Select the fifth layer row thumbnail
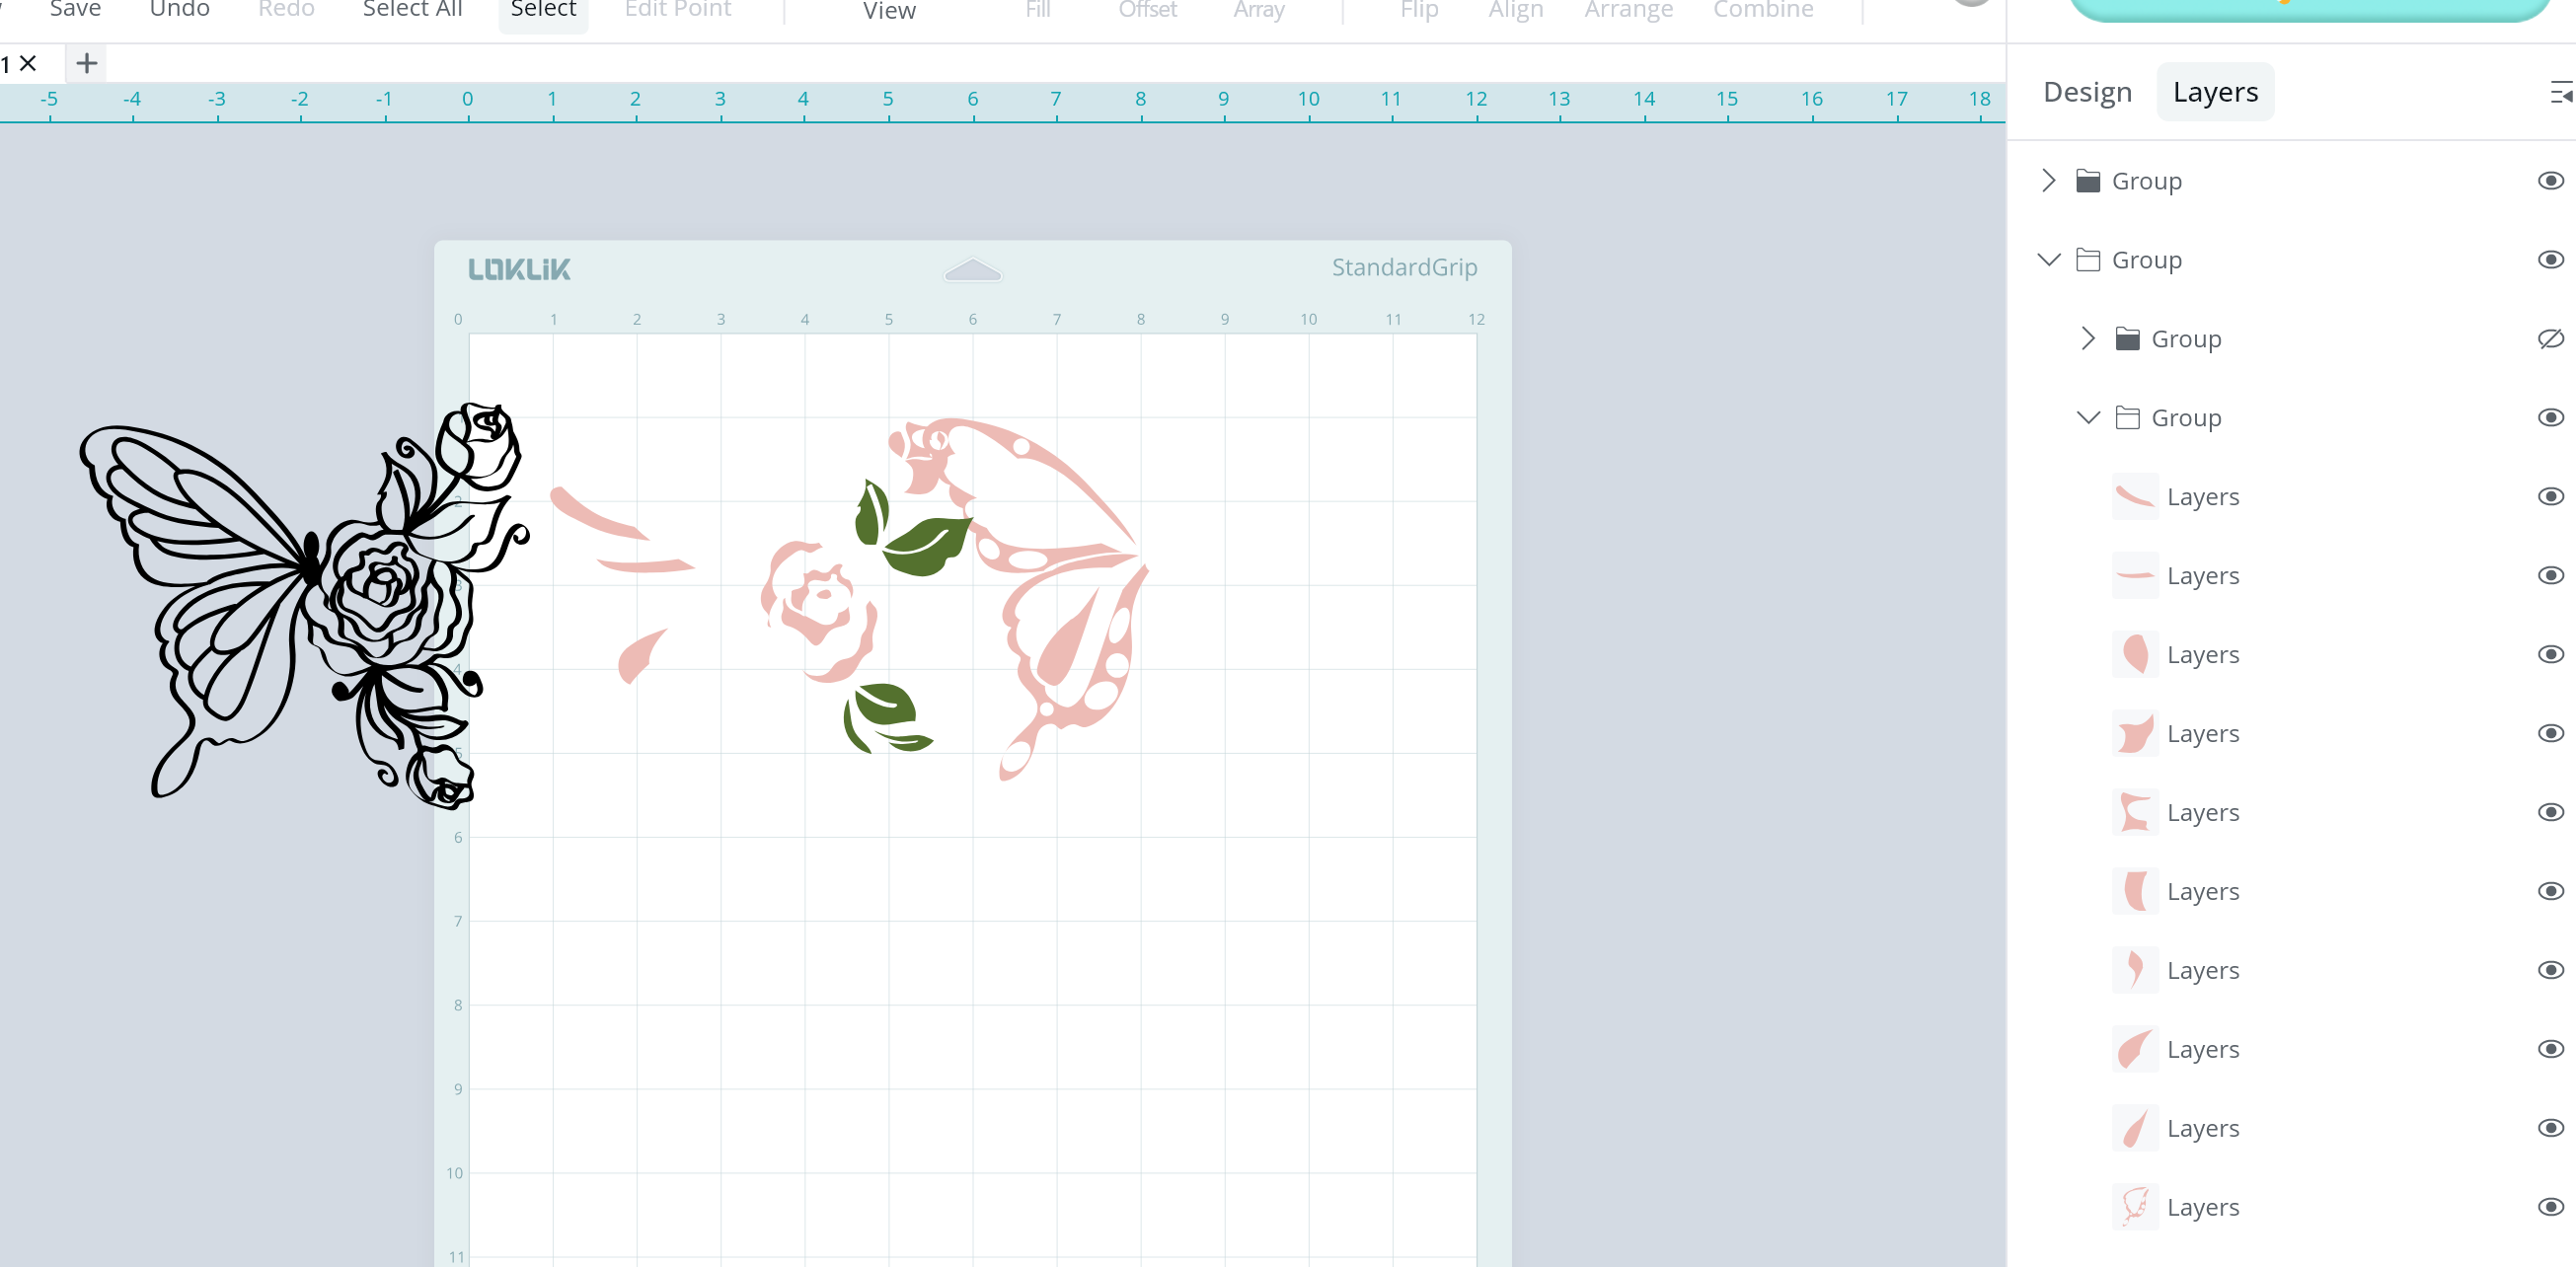This screenshot has width=2576, height=1267. 2135,813
